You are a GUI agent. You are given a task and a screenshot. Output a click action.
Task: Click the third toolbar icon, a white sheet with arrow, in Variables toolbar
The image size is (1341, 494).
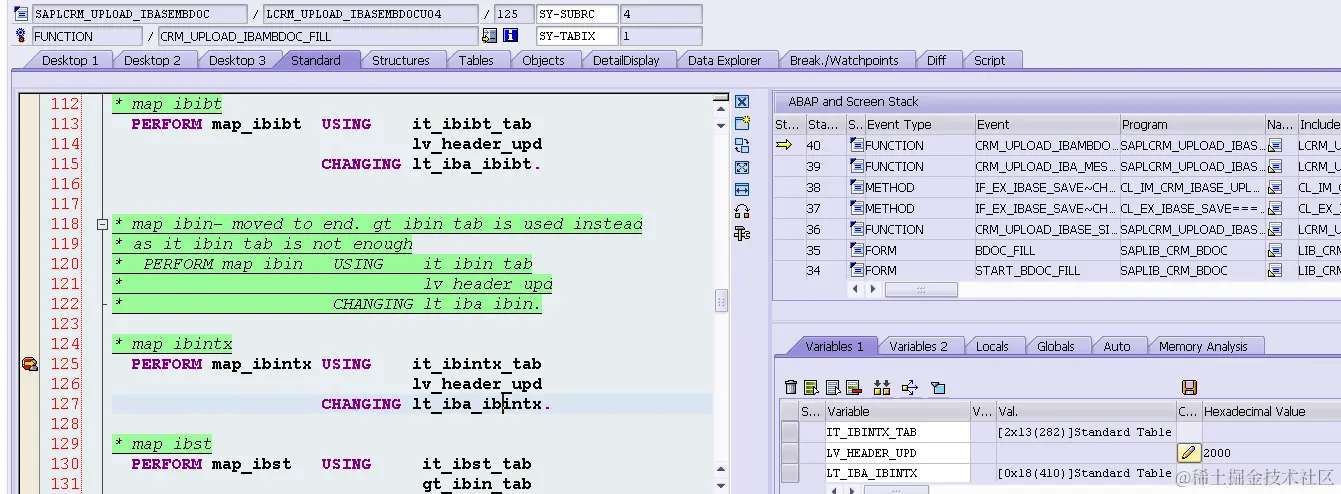[832, 388]
